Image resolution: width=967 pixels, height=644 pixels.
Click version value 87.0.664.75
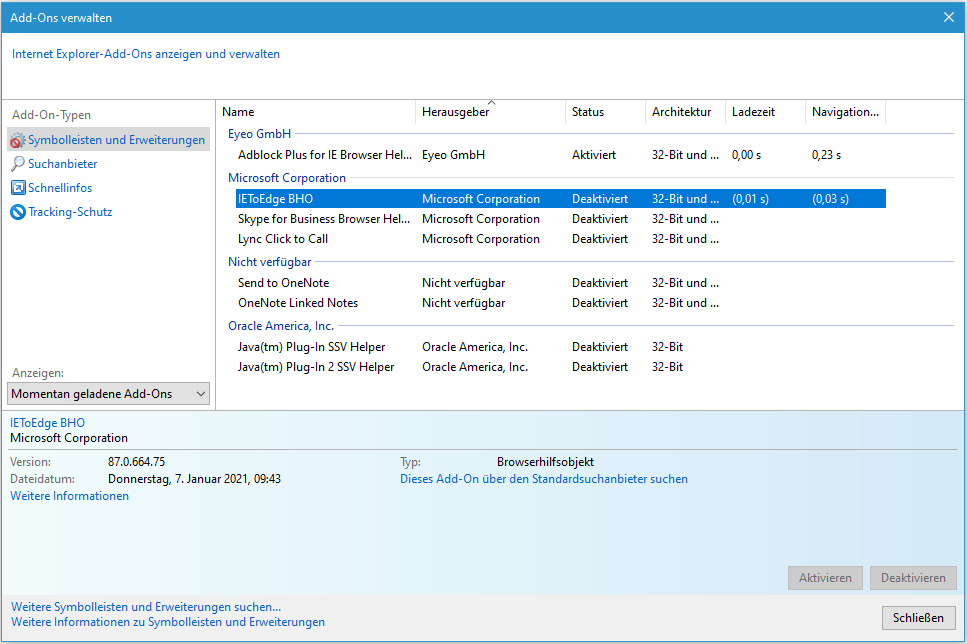coord(136,461)
